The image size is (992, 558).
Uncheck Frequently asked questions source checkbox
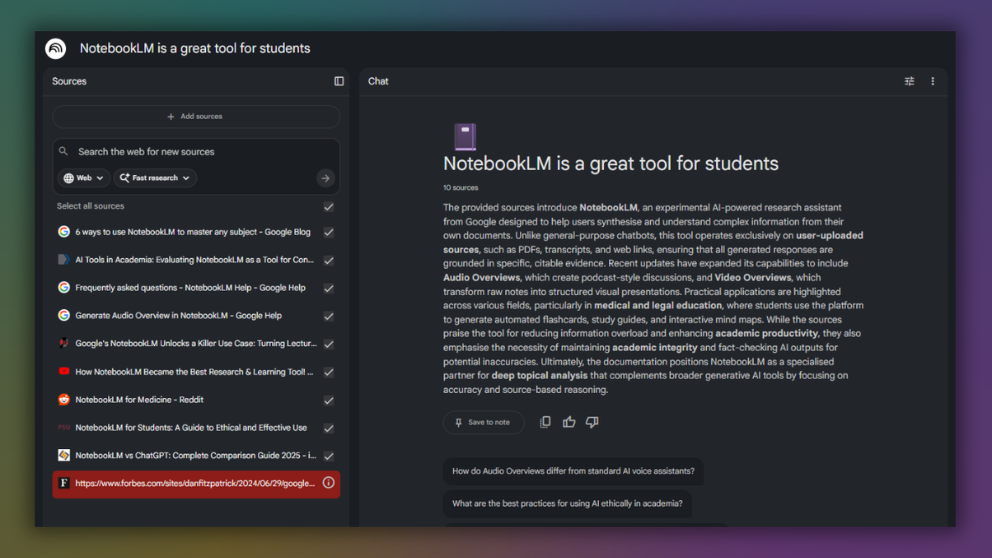(328, 288)
